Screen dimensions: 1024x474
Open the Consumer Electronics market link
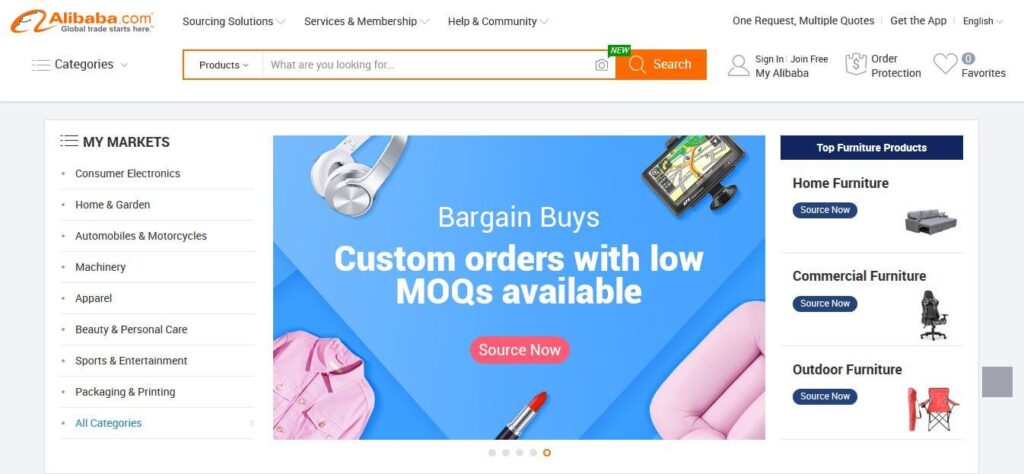pyautogui.click(x=127, y=174)
